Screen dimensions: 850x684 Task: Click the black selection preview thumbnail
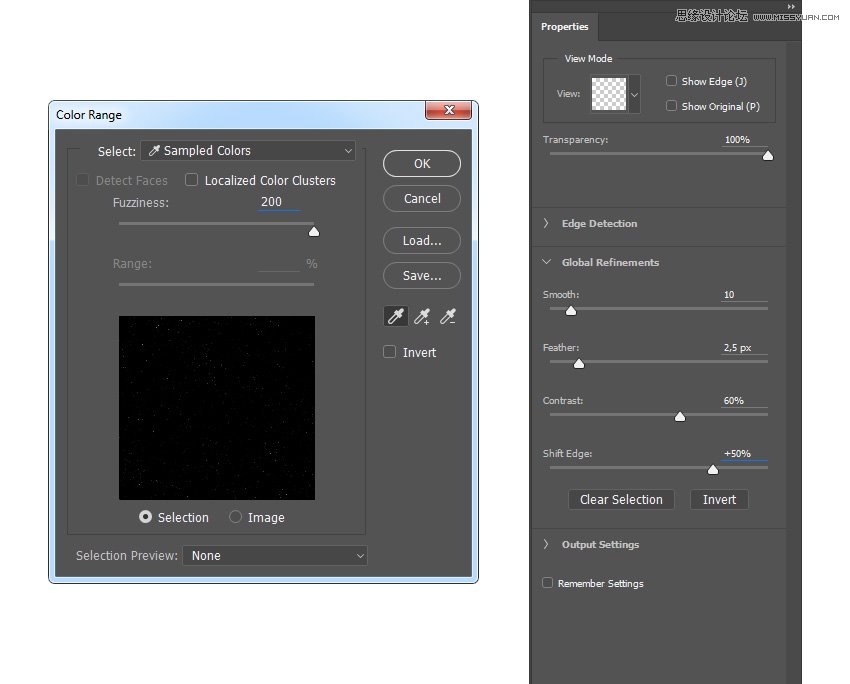(x=217, y=407)
